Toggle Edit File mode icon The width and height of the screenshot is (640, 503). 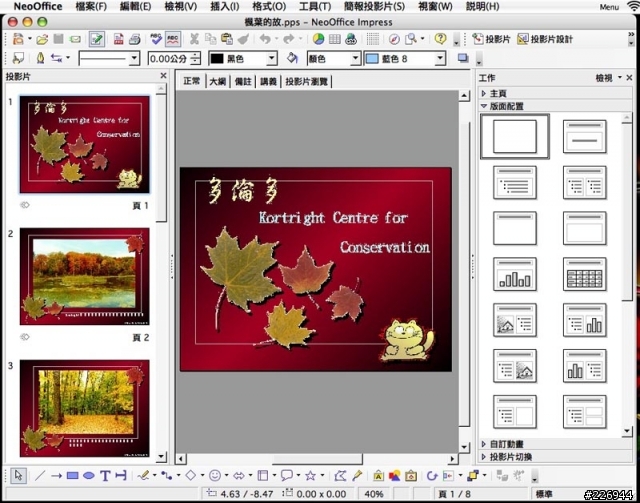(x=97, y=39)
